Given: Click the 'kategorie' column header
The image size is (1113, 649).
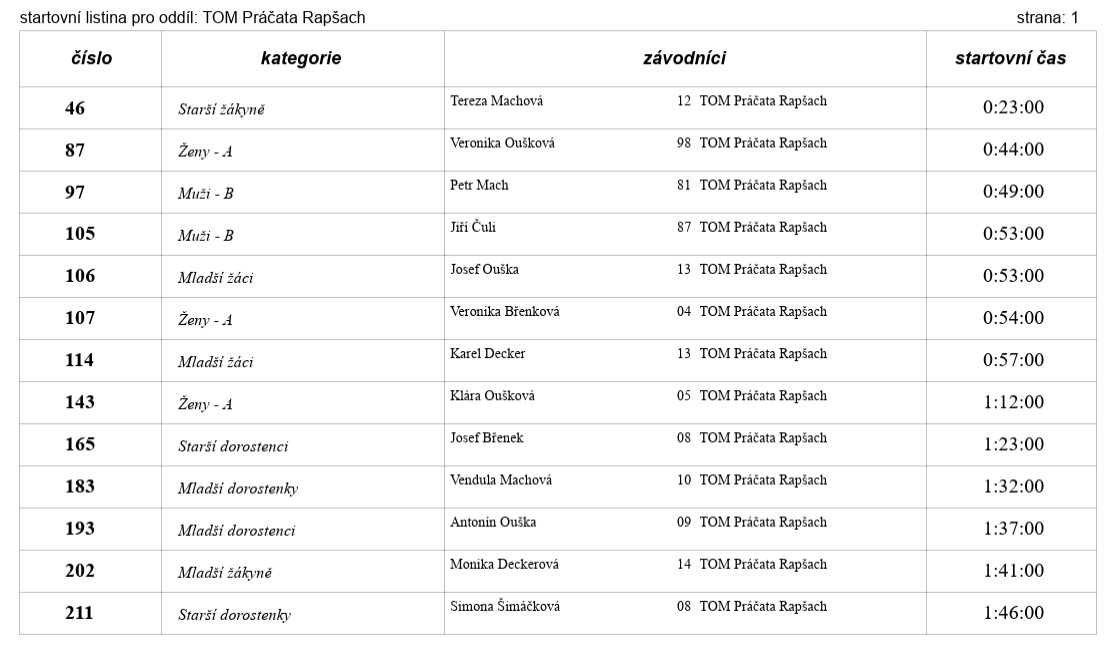Looking at the screenshot, I should coord(301,59).
